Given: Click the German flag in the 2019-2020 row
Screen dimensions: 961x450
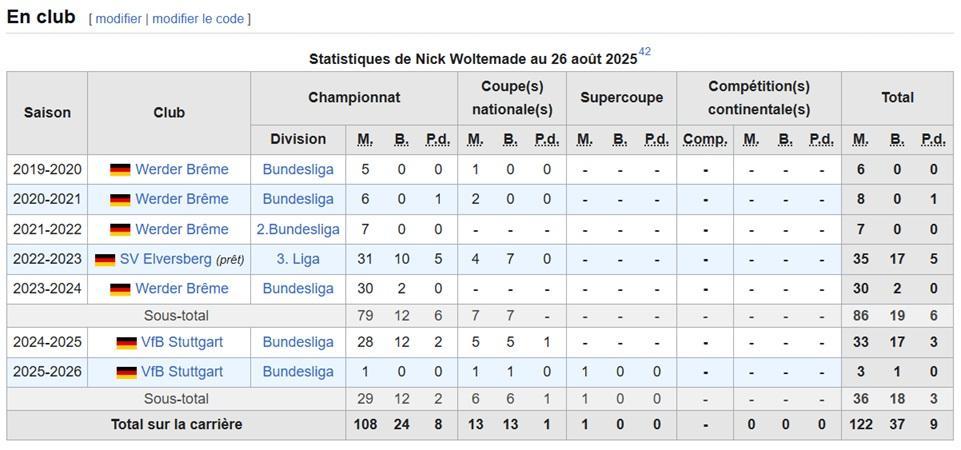Looking at the screenshot, I should pos(120,170).
